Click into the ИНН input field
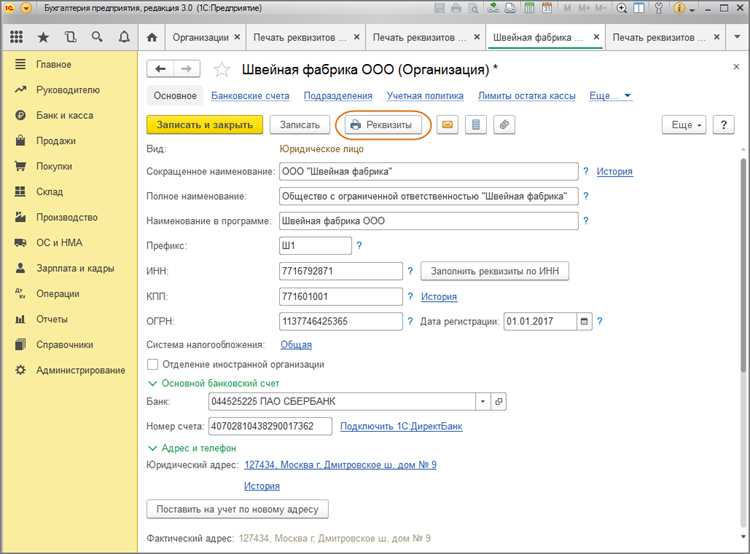Image resolution: width=750 pixels, height=554 pixels. click(341, 271)
